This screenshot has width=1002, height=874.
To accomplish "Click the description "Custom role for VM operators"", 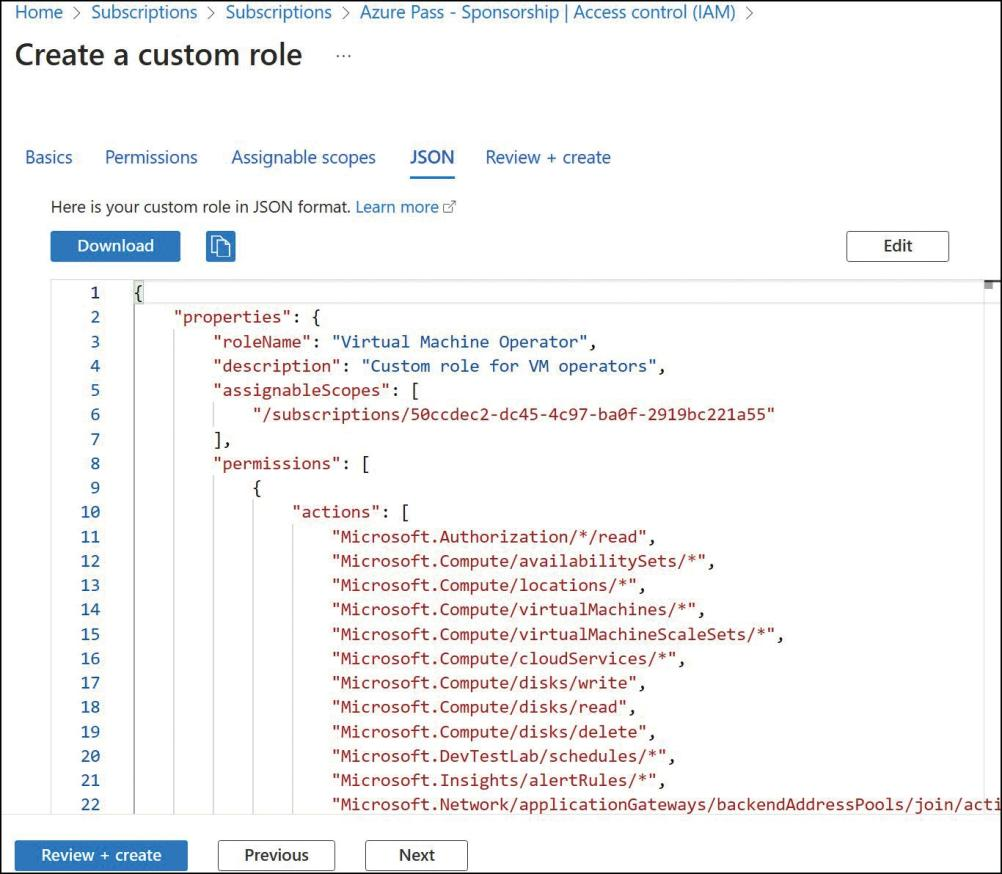I will point(509,366).
